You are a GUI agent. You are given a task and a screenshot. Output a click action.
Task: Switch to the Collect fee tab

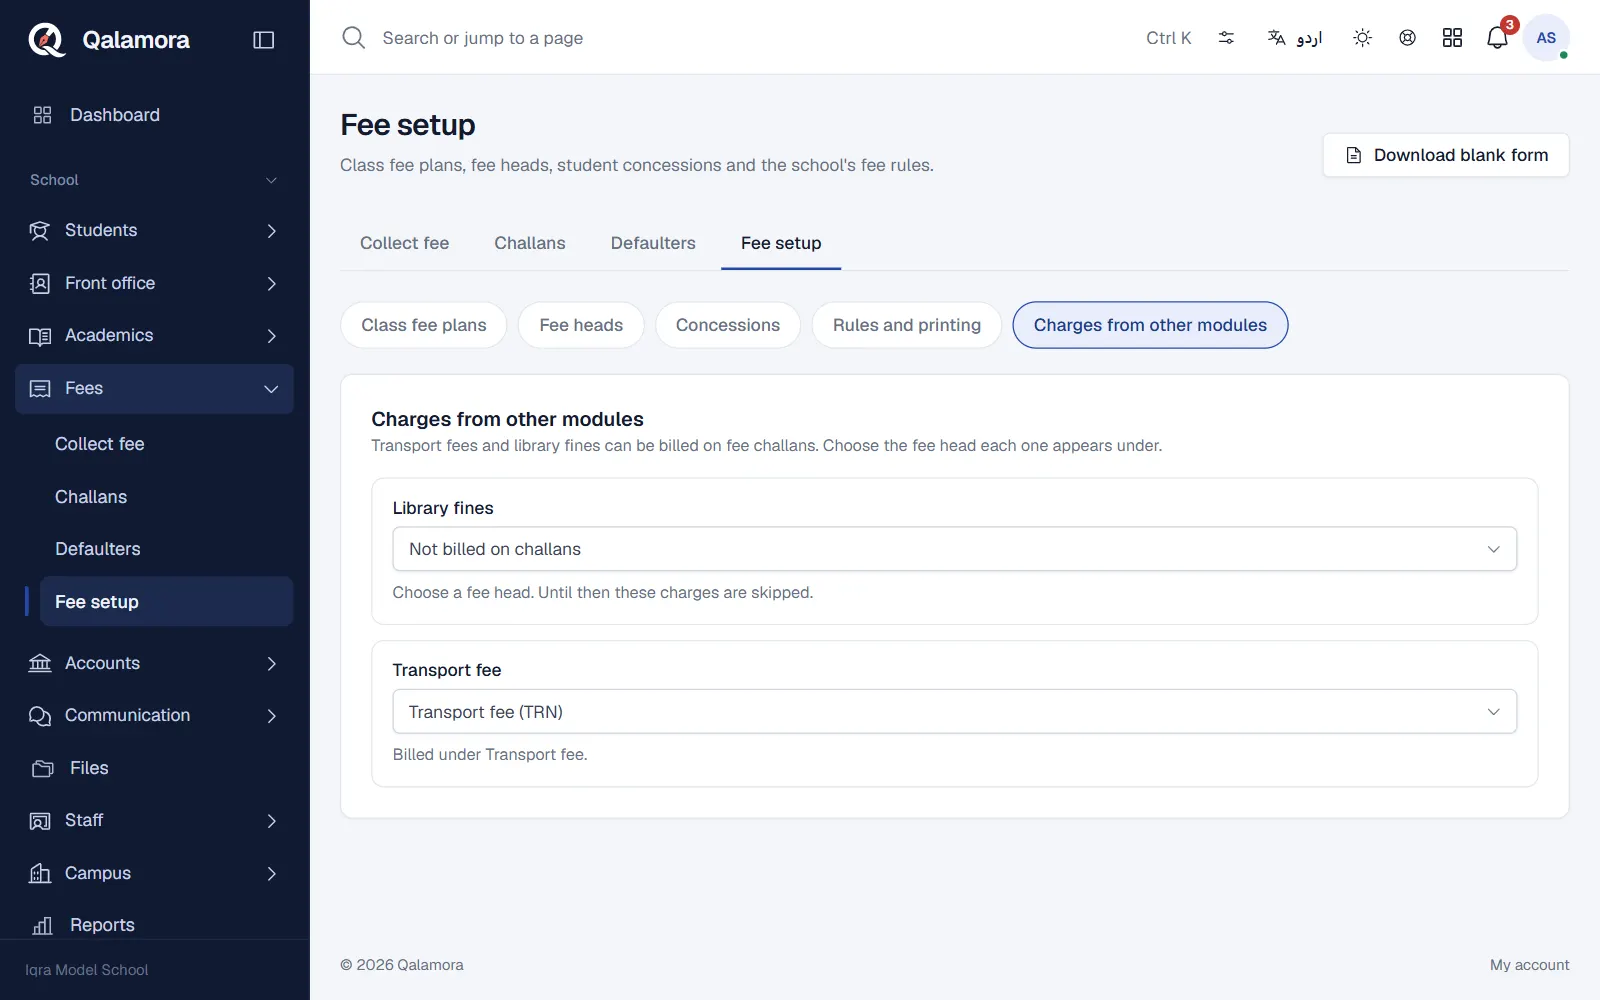pyautogui.click(x=404, y=243)
